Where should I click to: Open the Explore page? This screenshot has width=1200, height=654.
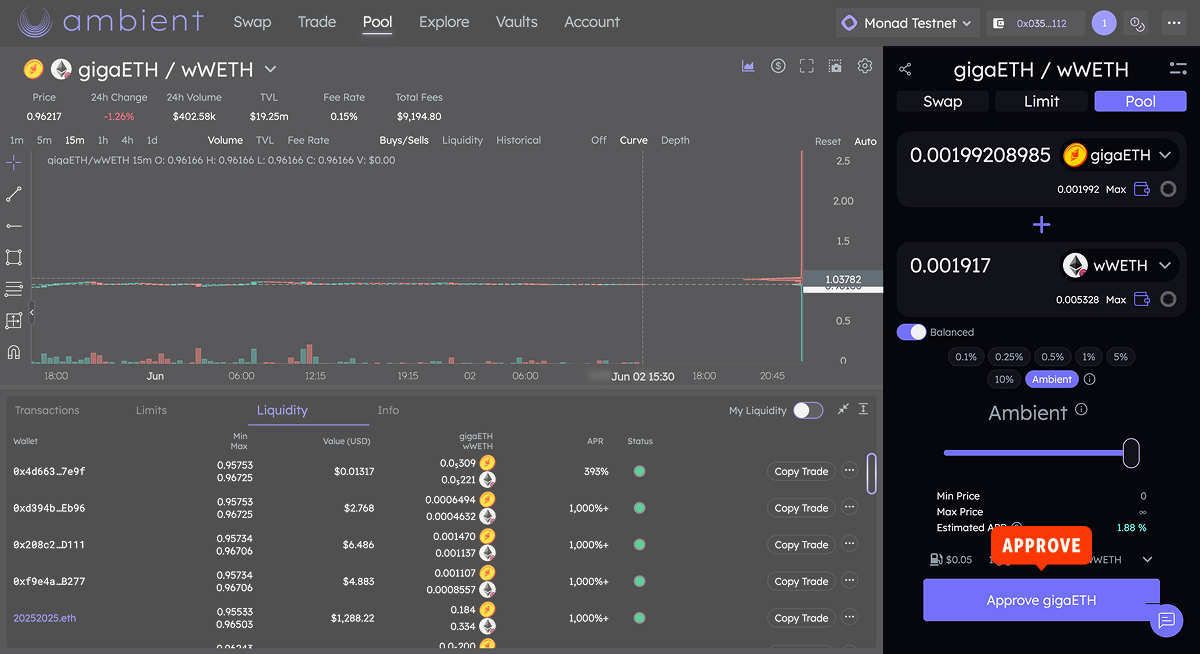(x=445, y=22)
